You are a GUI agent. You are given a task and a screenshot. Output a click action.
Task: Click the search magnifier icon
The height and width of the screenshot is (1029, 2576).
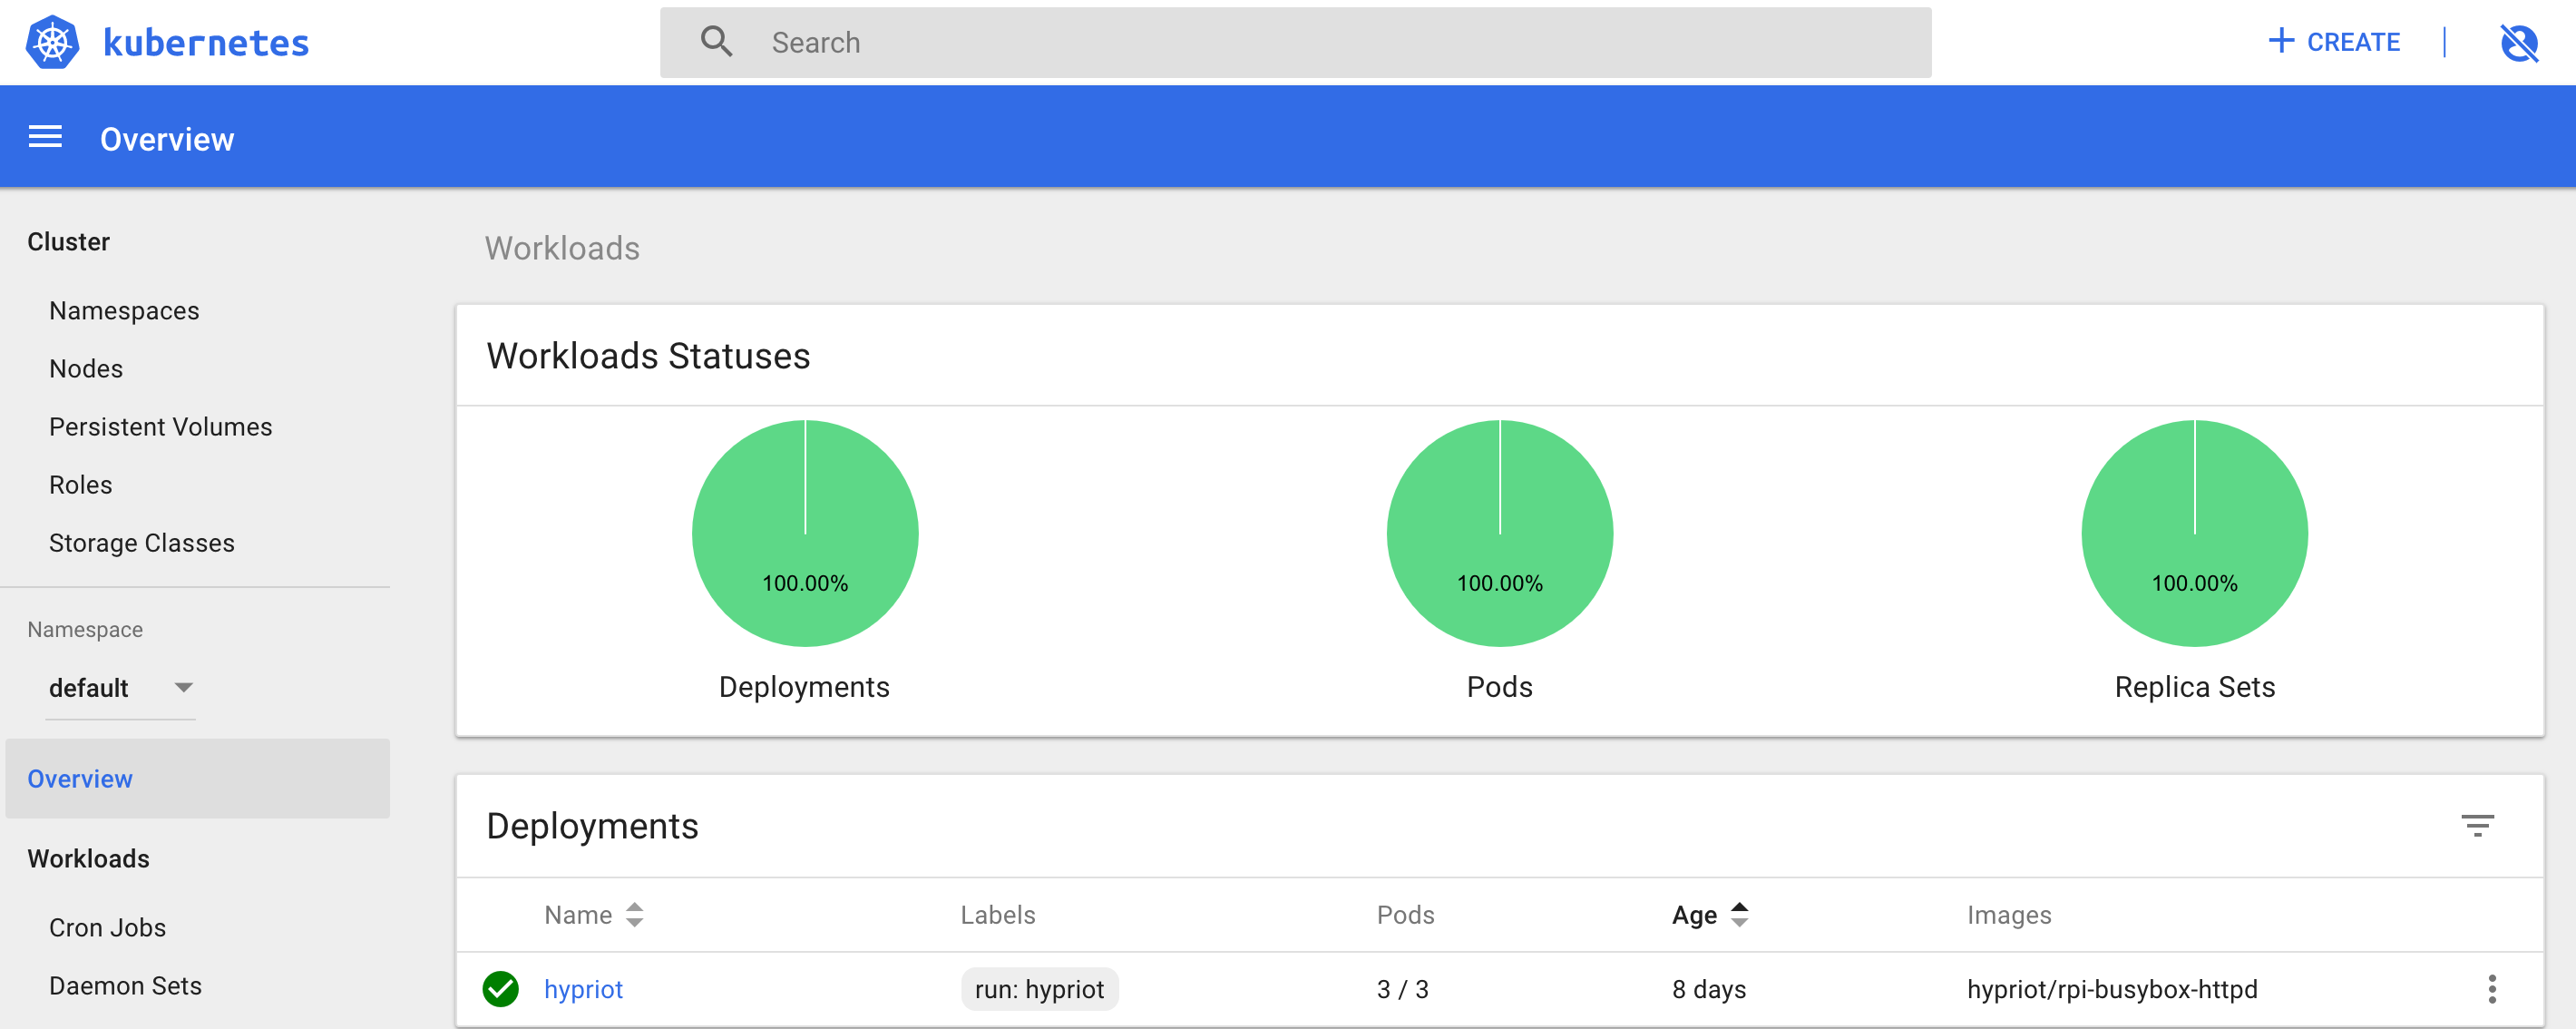click(716, 42)
